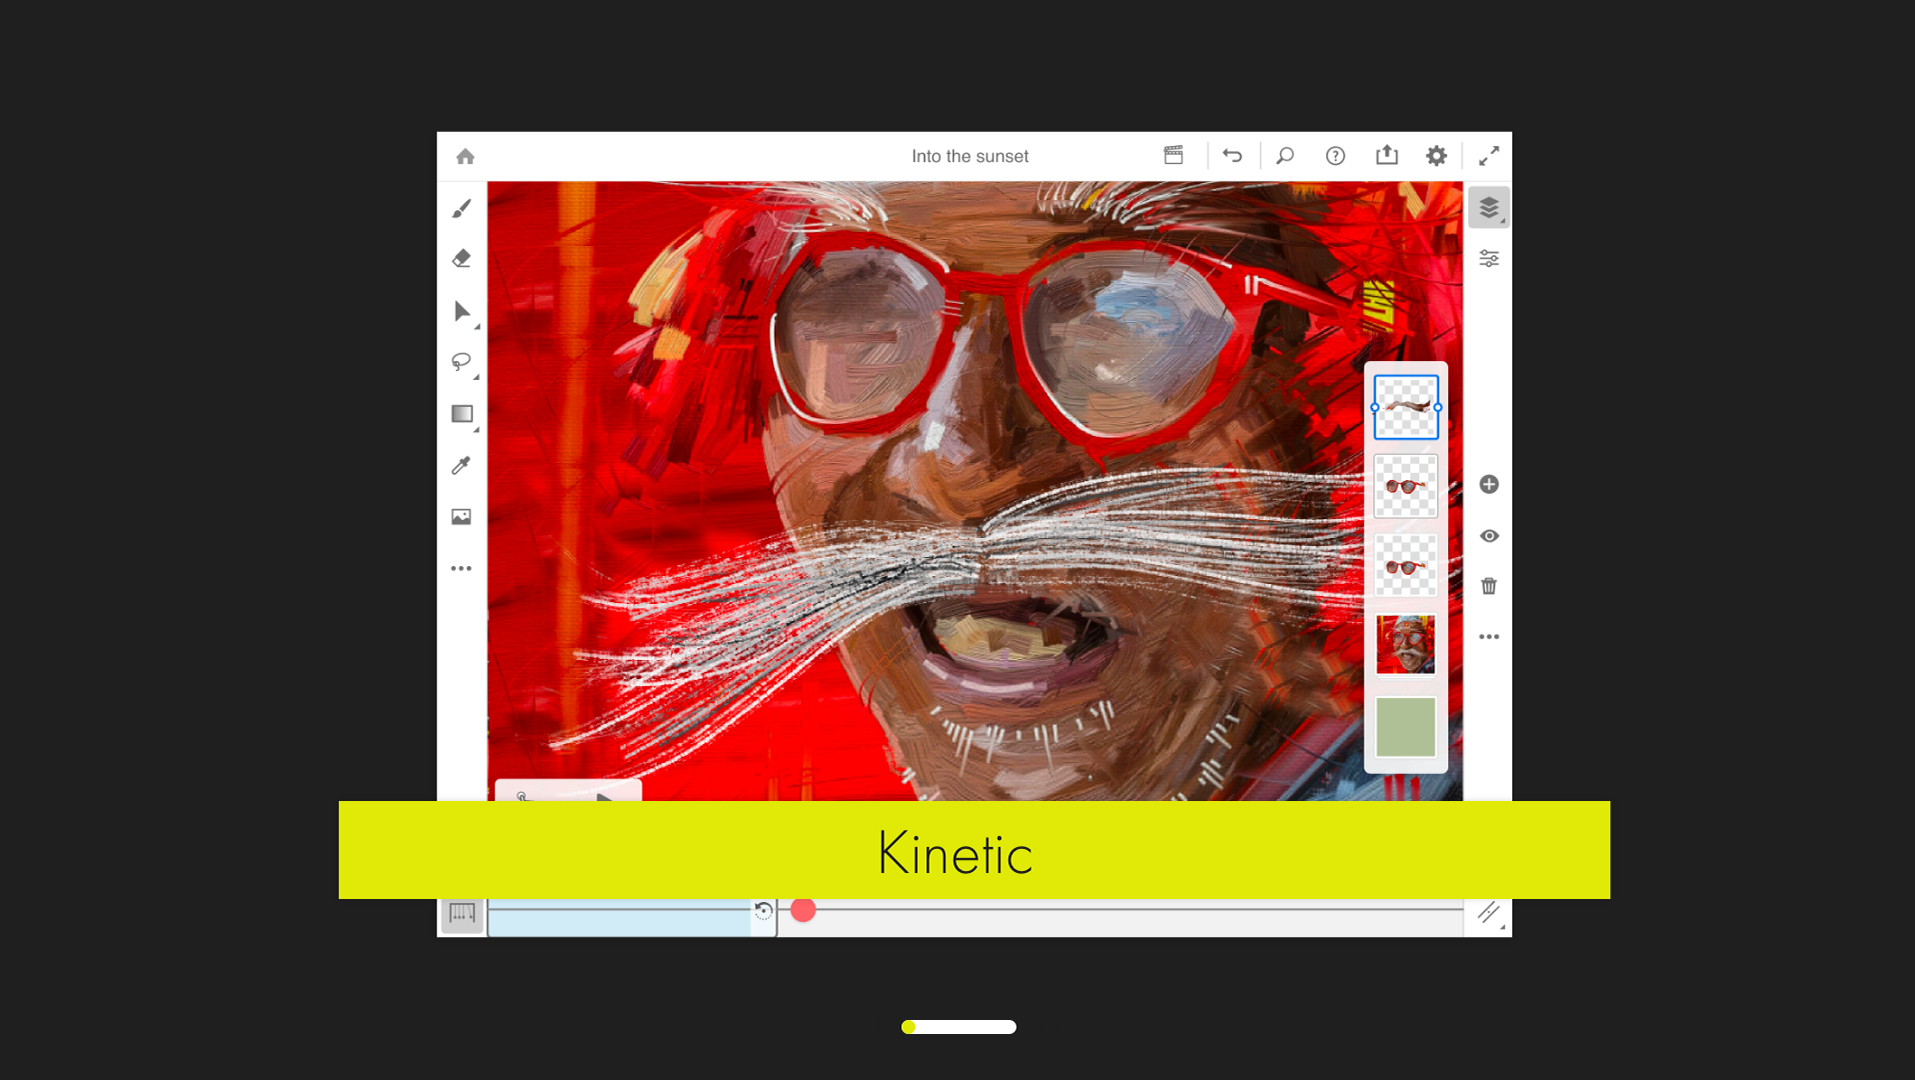Open the timelapse clapperboard icon

1174,155
